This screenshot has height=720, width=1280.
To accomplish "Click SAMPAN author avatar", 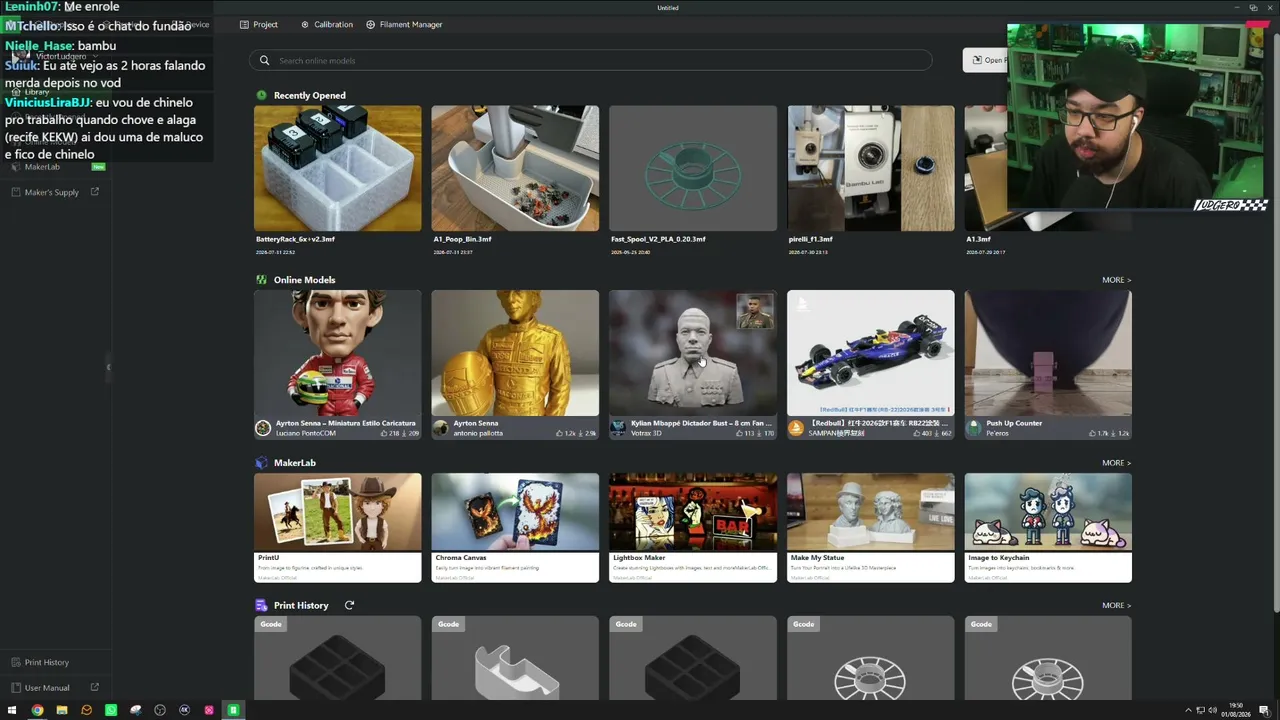I will (796, 428).
